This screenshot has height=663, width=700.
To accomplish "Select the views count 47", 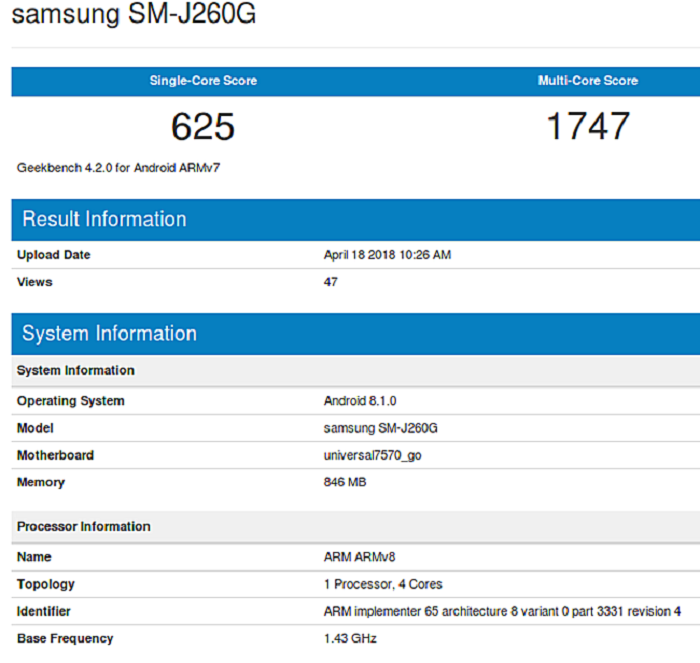I will click(330, 282).
